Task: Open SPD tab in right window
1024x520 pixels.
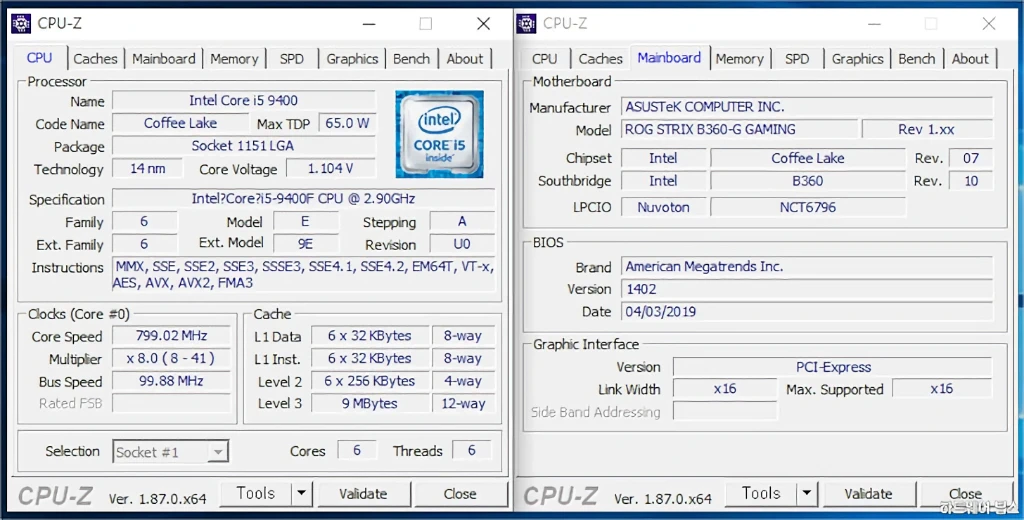Action: [797, 59]
